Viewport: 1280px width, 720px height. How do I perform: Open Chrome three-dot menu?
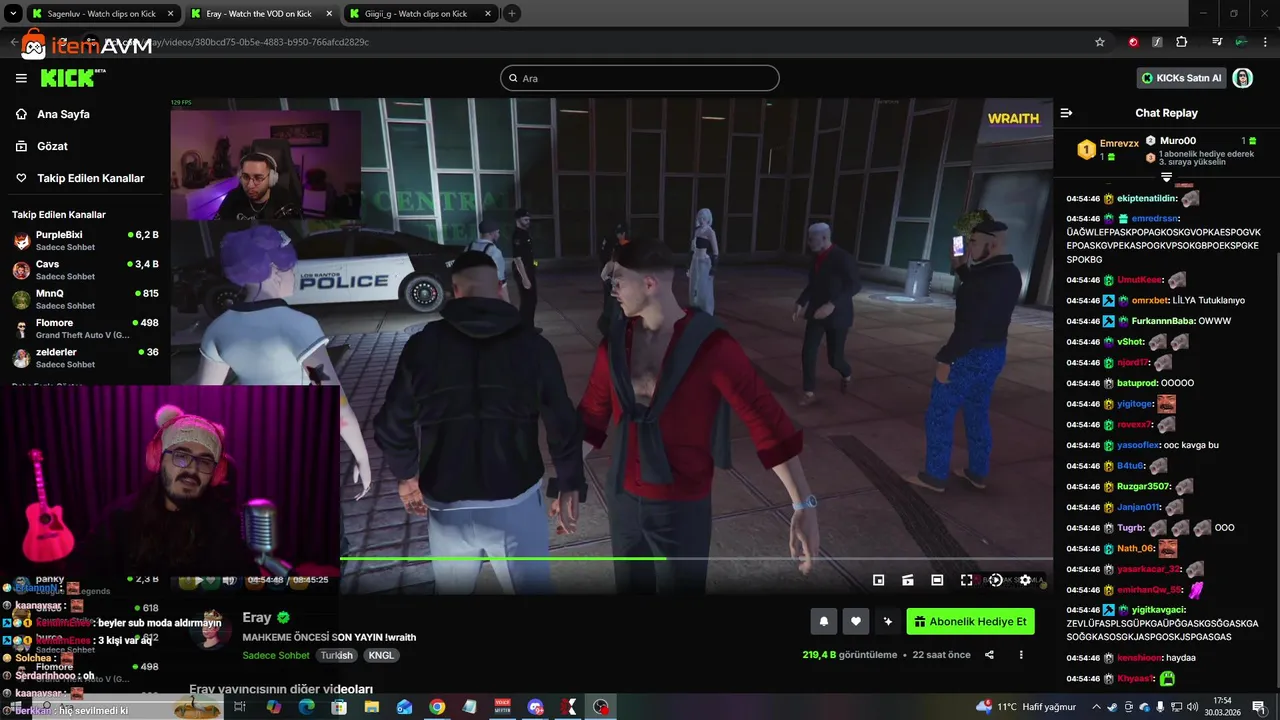(x=1264, y=42)
